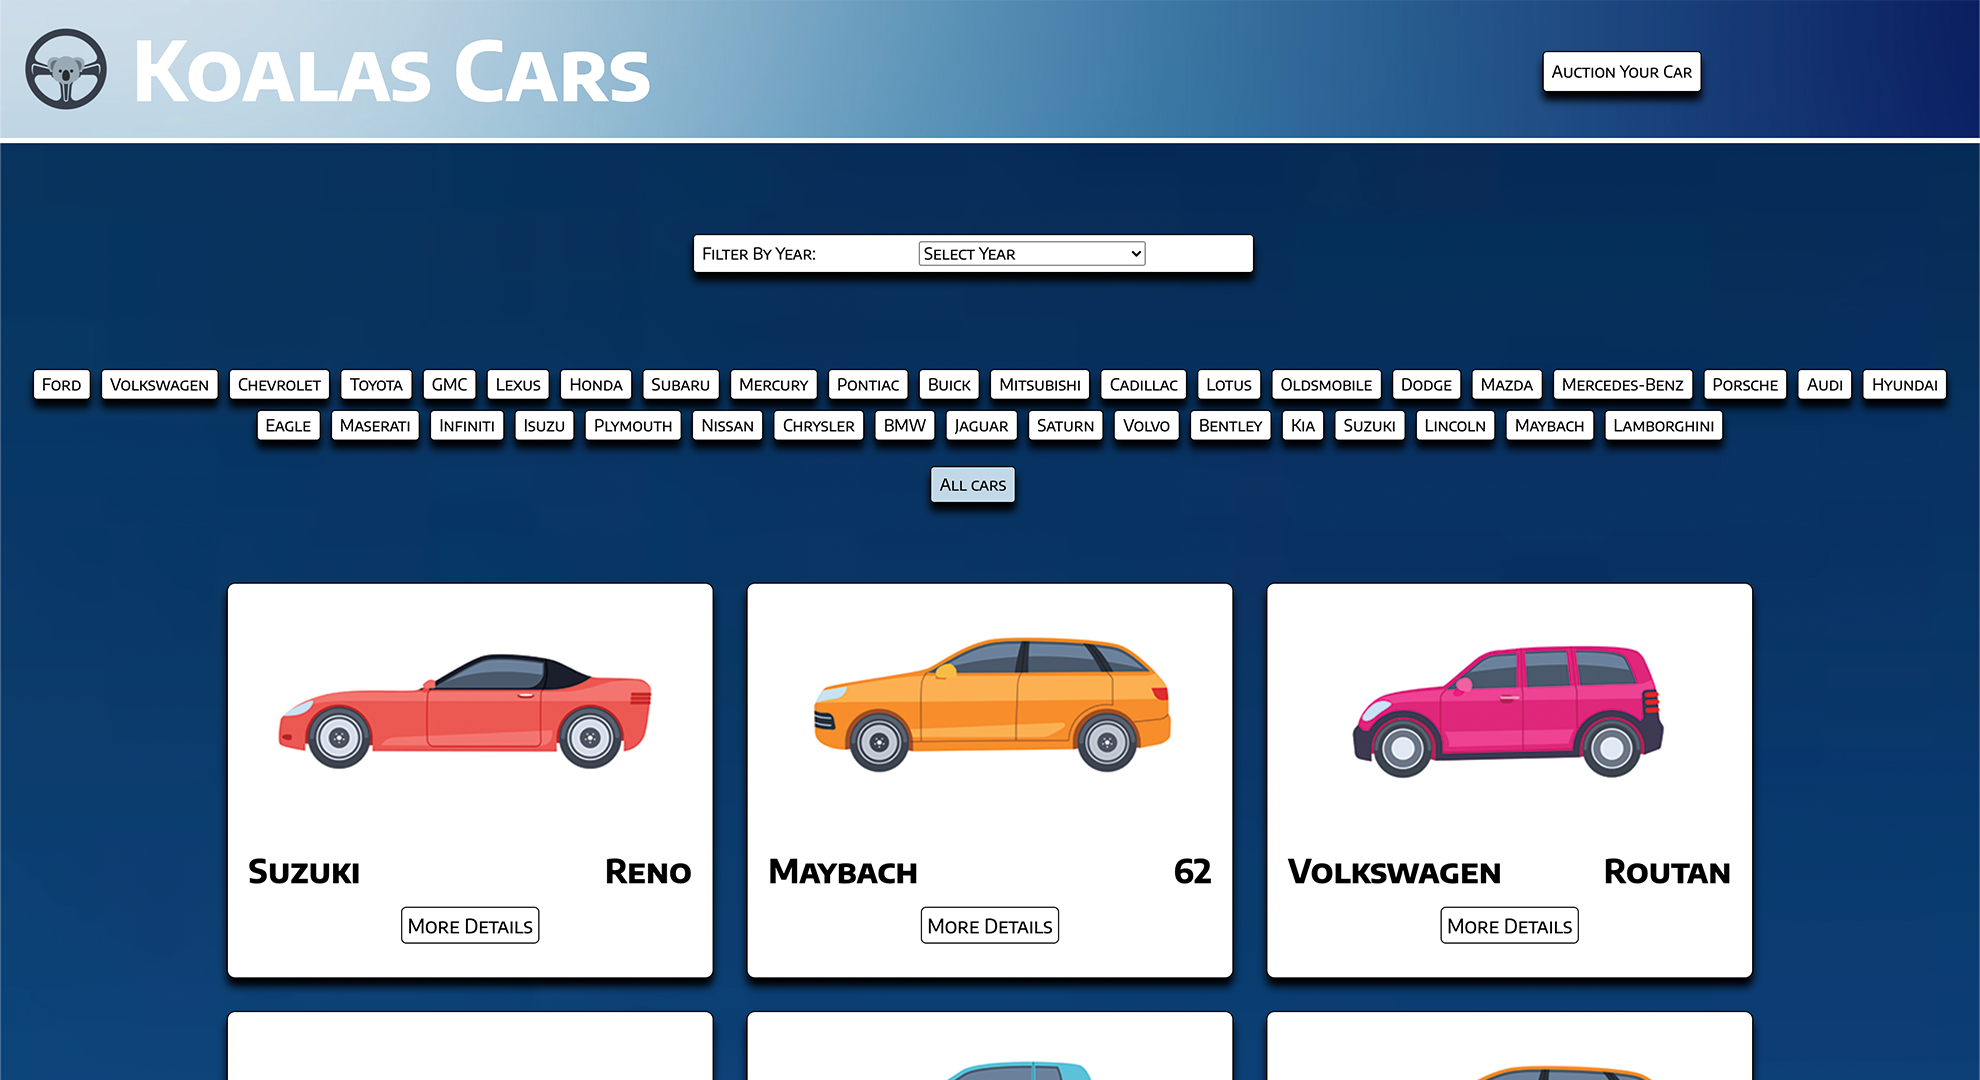View More Details for Maybach 62
This screenshot has height=1080, width=1980.
989,926
